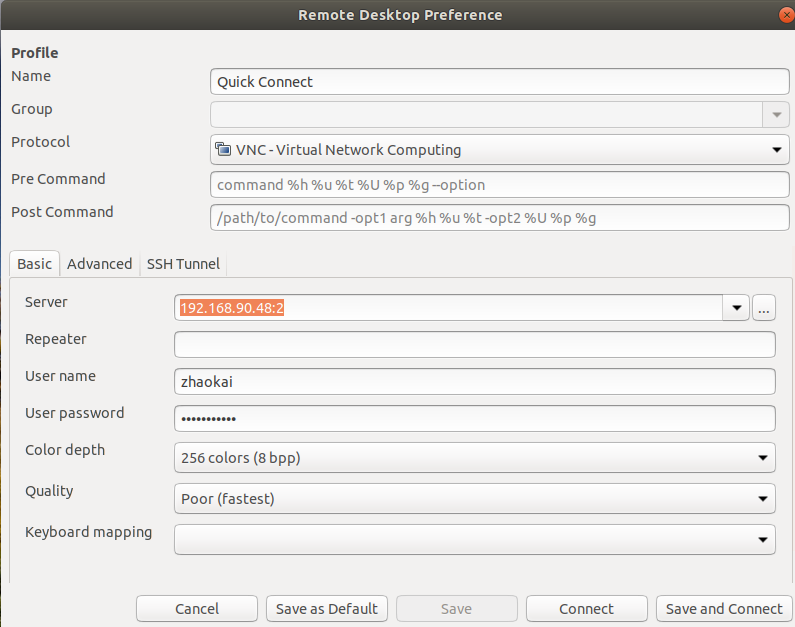Screen dimensions: 795x627
Task: Change the Quality dropdown selection
Action: pos(475,499)
